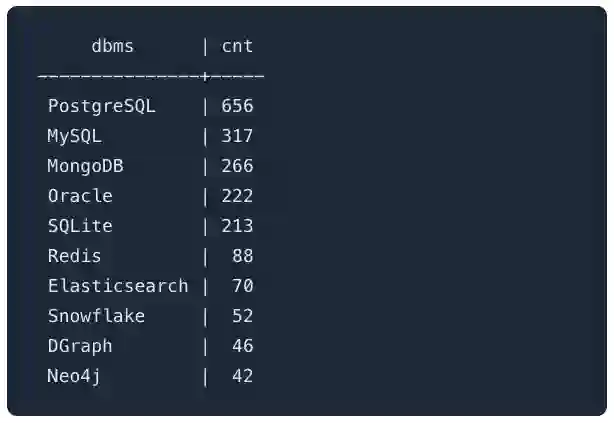Select the count value 88

tap(242, 256)
